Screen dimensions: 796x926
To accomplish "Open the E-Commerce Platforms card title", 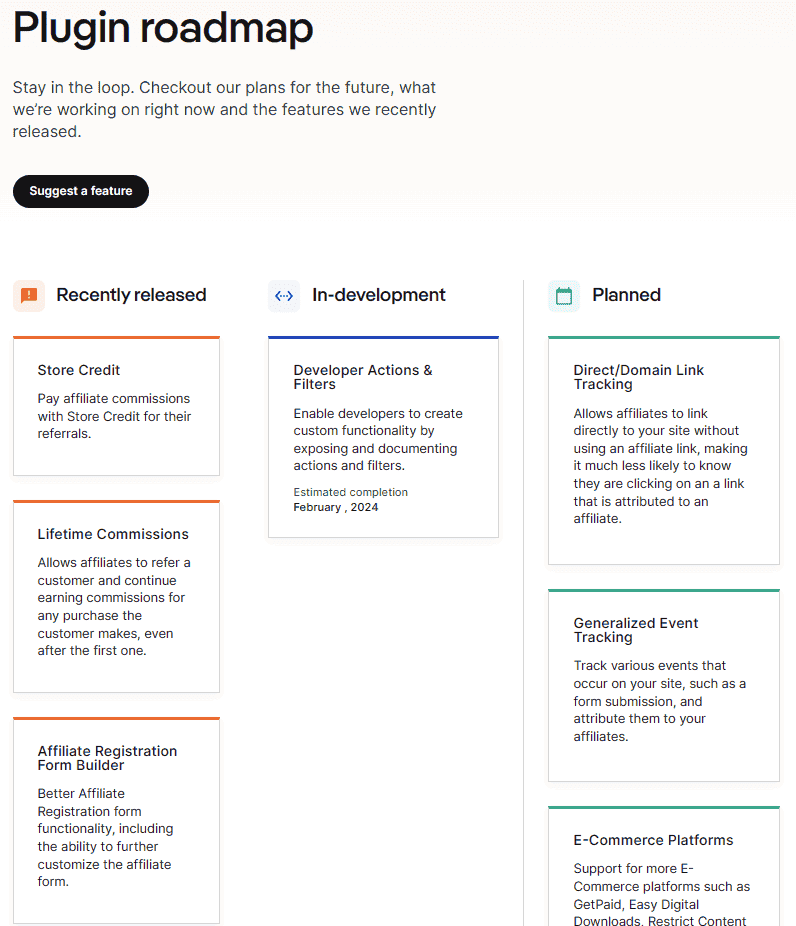I will point(653,840).
